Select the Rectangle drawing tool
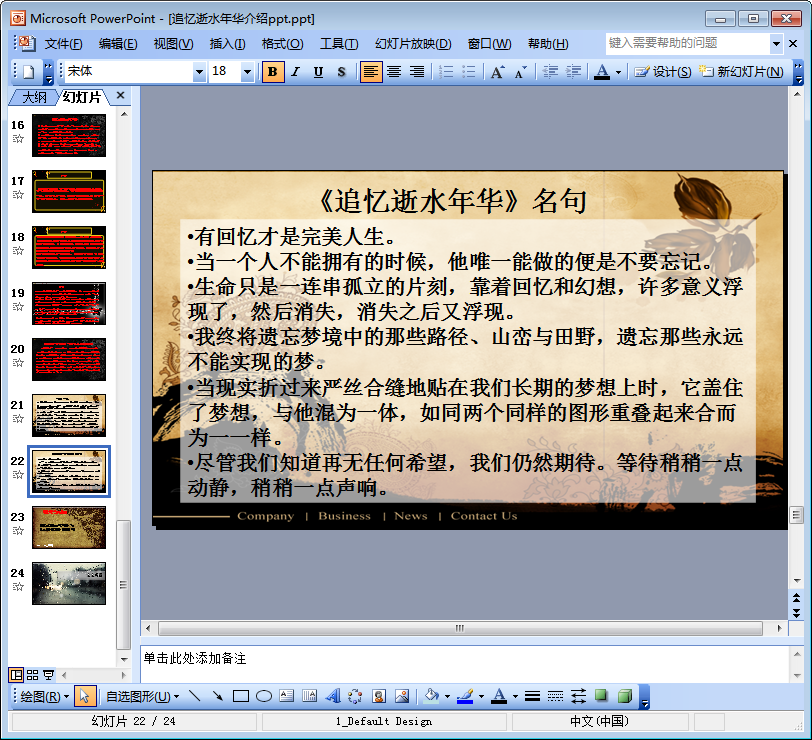 point(241,696)
